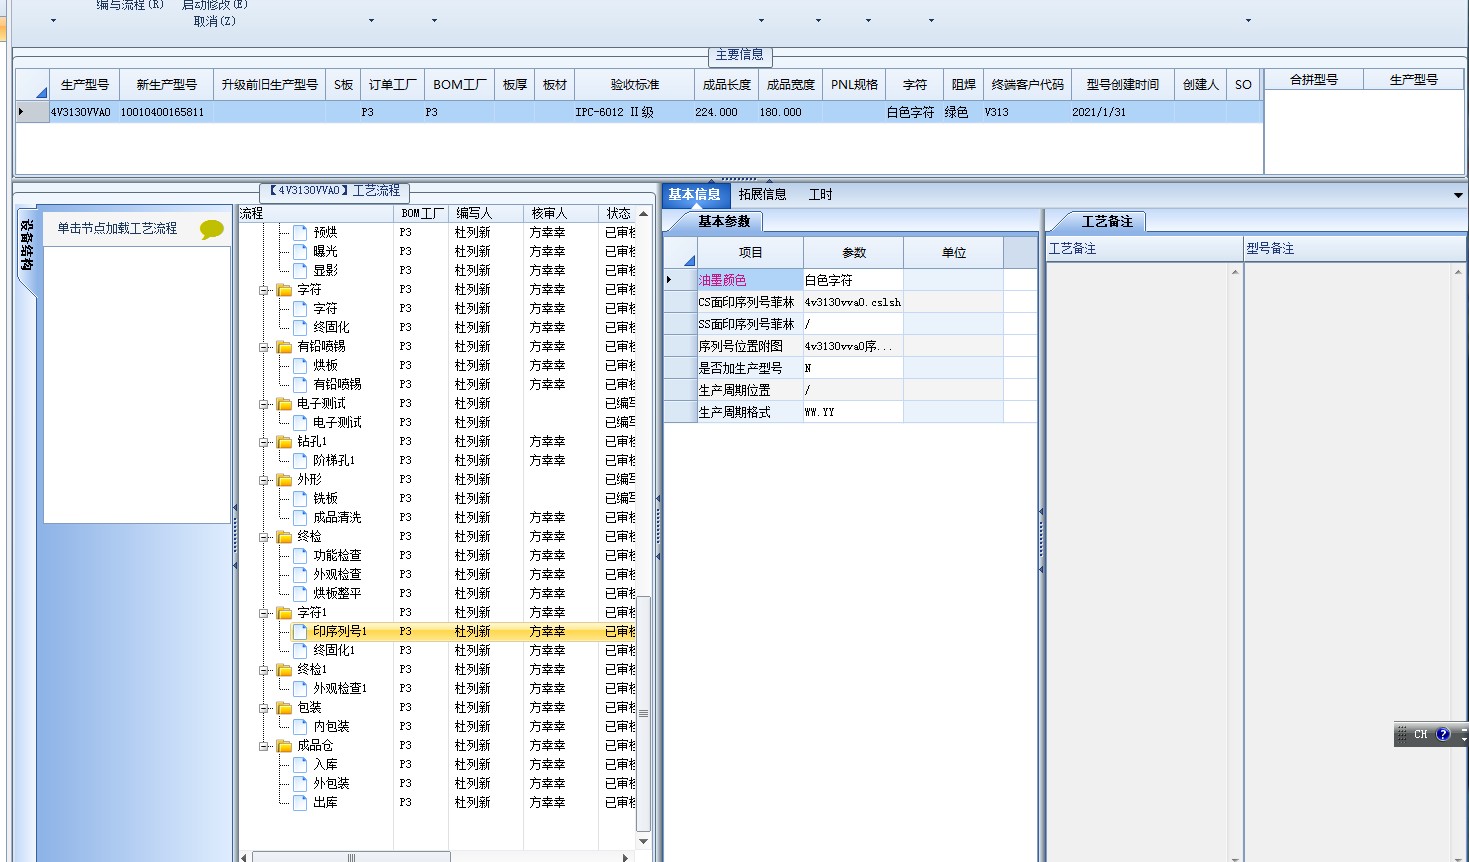Screen dimensions: 1469x862
Task: Click the 外形 folder icon
Action: click(284, 480)
